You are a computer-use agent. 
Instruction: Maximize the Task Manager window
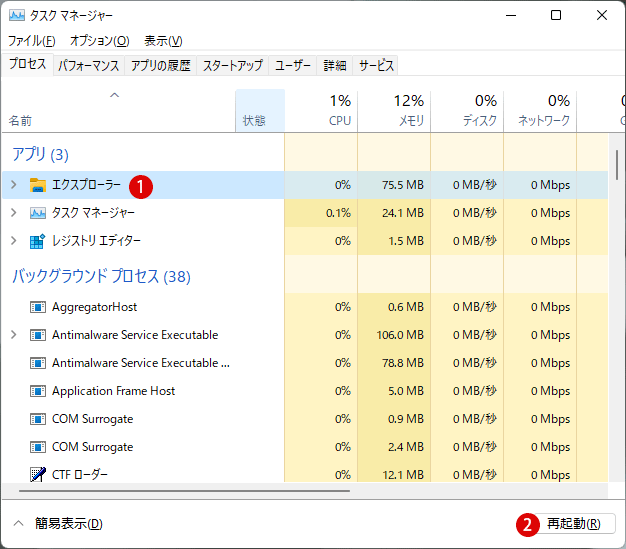pos(556,15)
